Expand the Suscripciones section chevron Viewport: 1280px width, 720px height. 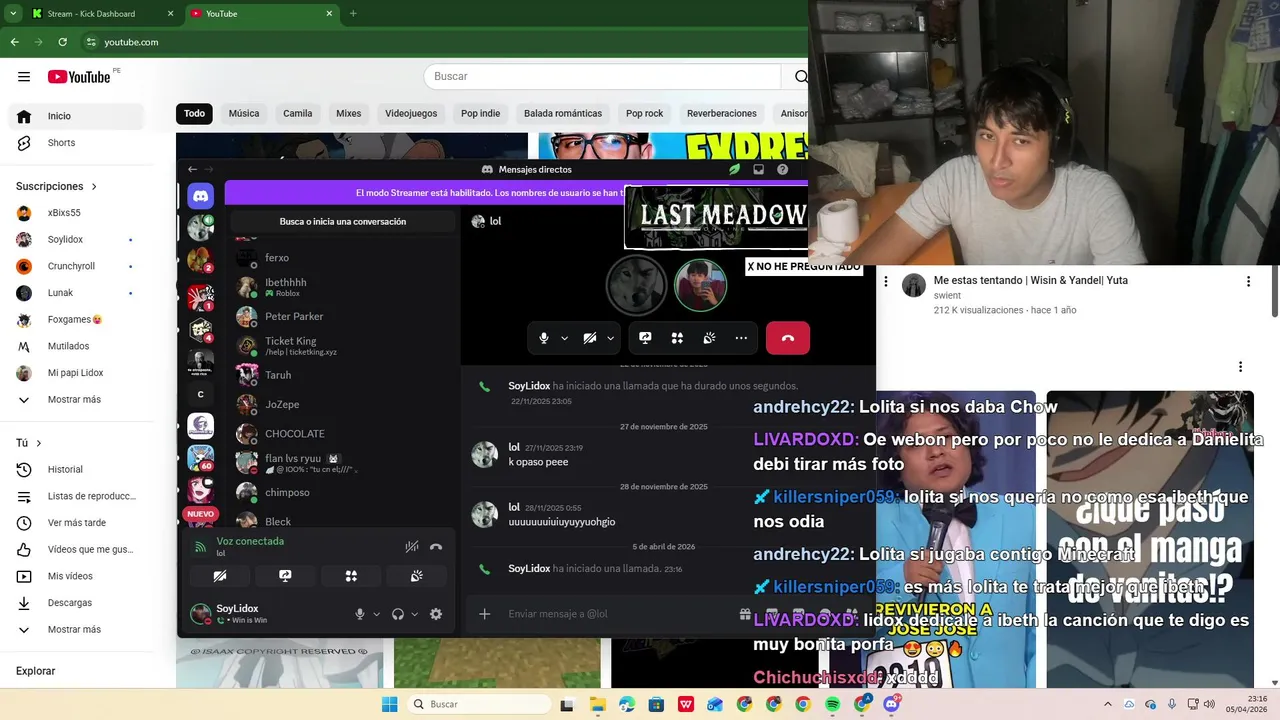click(x=94, y=187)
